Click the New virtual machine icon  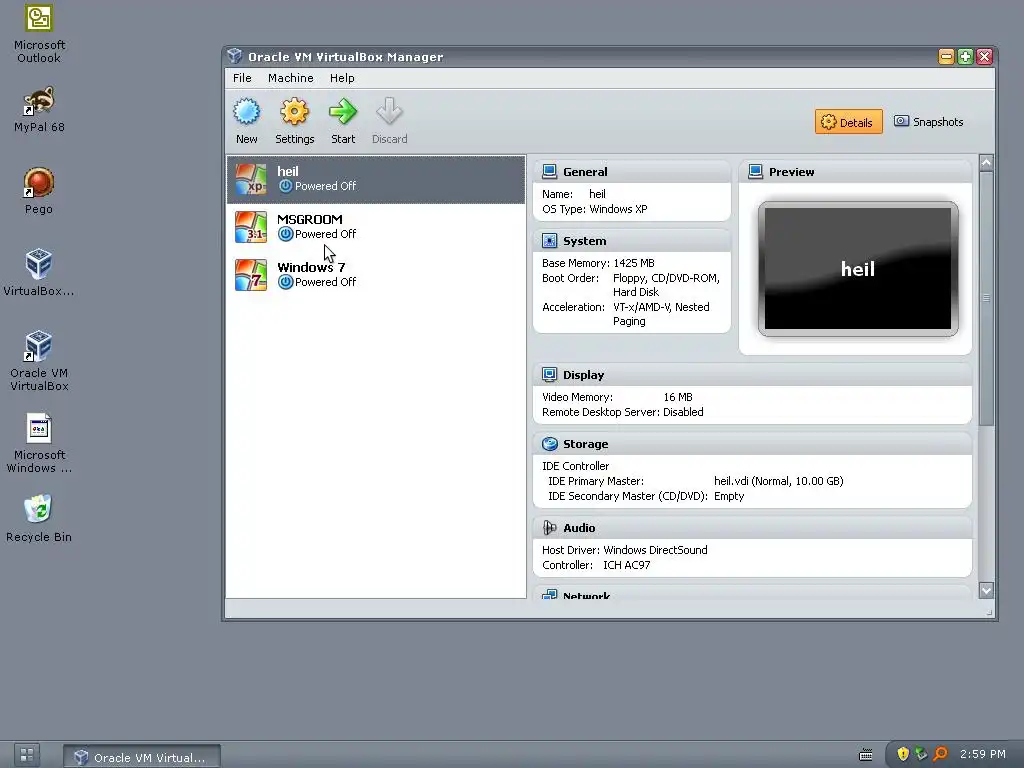point(246,112)
